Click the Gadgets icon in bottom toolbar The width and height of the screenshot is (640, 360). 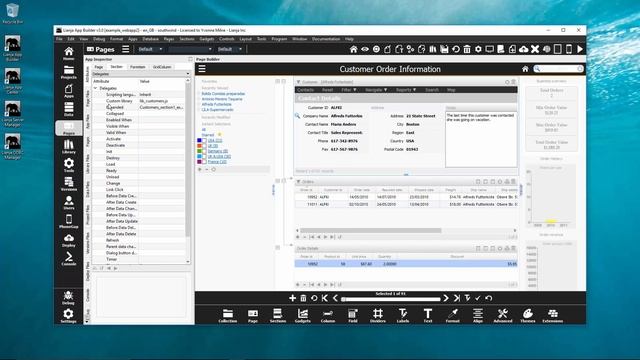pyautogui.click(x=302, y=316)
